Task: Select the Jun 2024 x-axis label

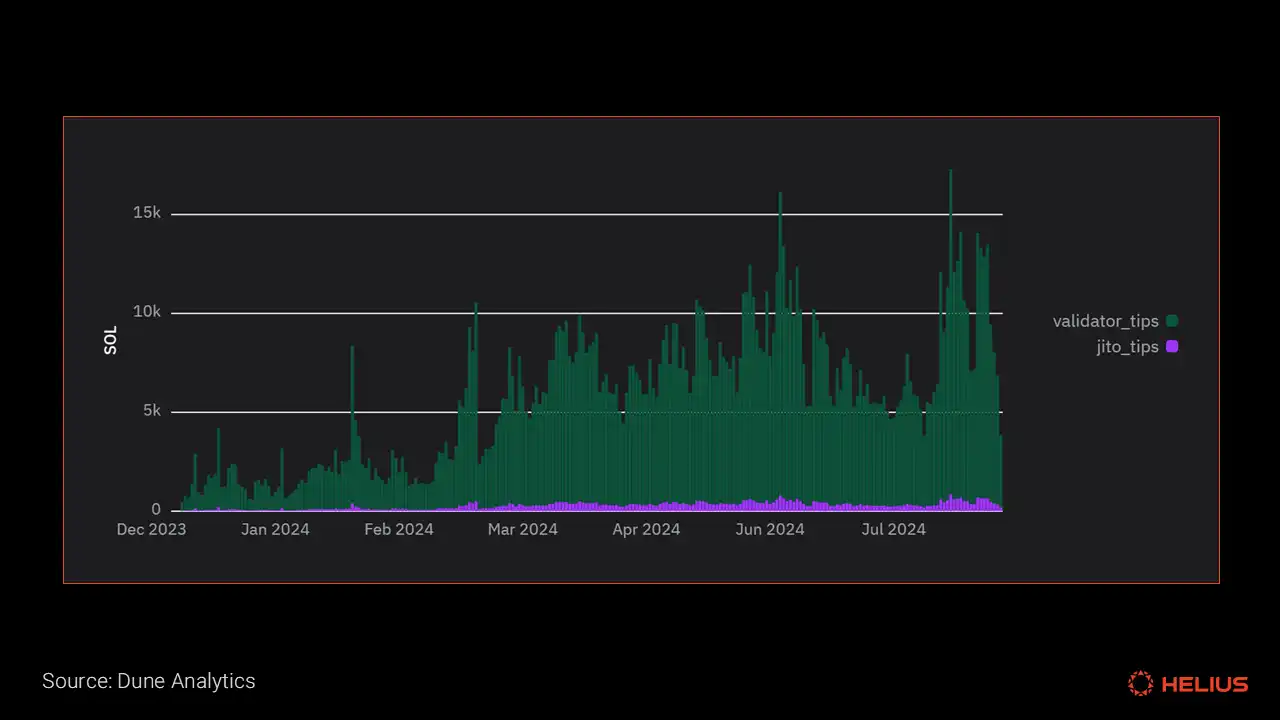Action: tap(770, 530)
